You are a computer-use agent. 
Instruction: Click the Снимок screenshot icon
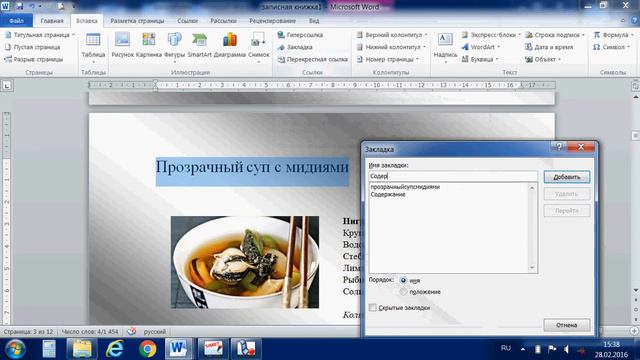click(x=259, y=46)
